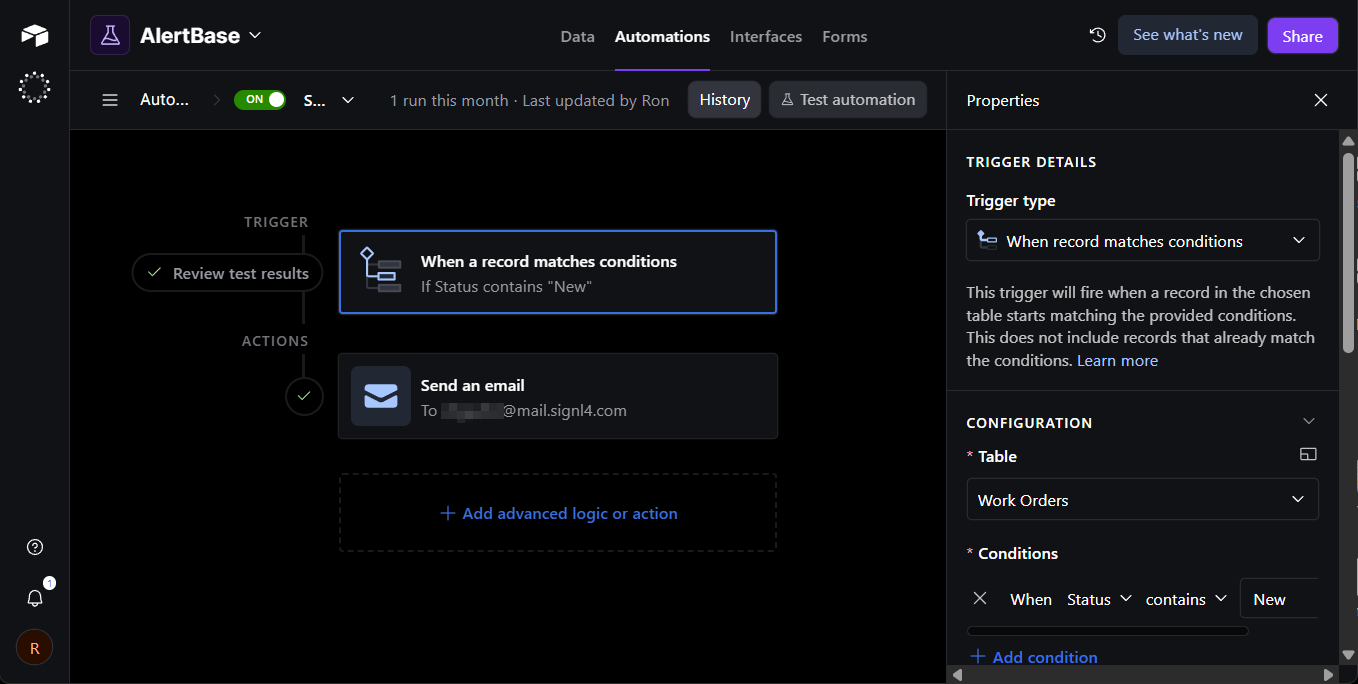This screenshot has height=684, width=1358.
Task: Click the truncated Auto... breadcrumb text
Action: (164, 100)
